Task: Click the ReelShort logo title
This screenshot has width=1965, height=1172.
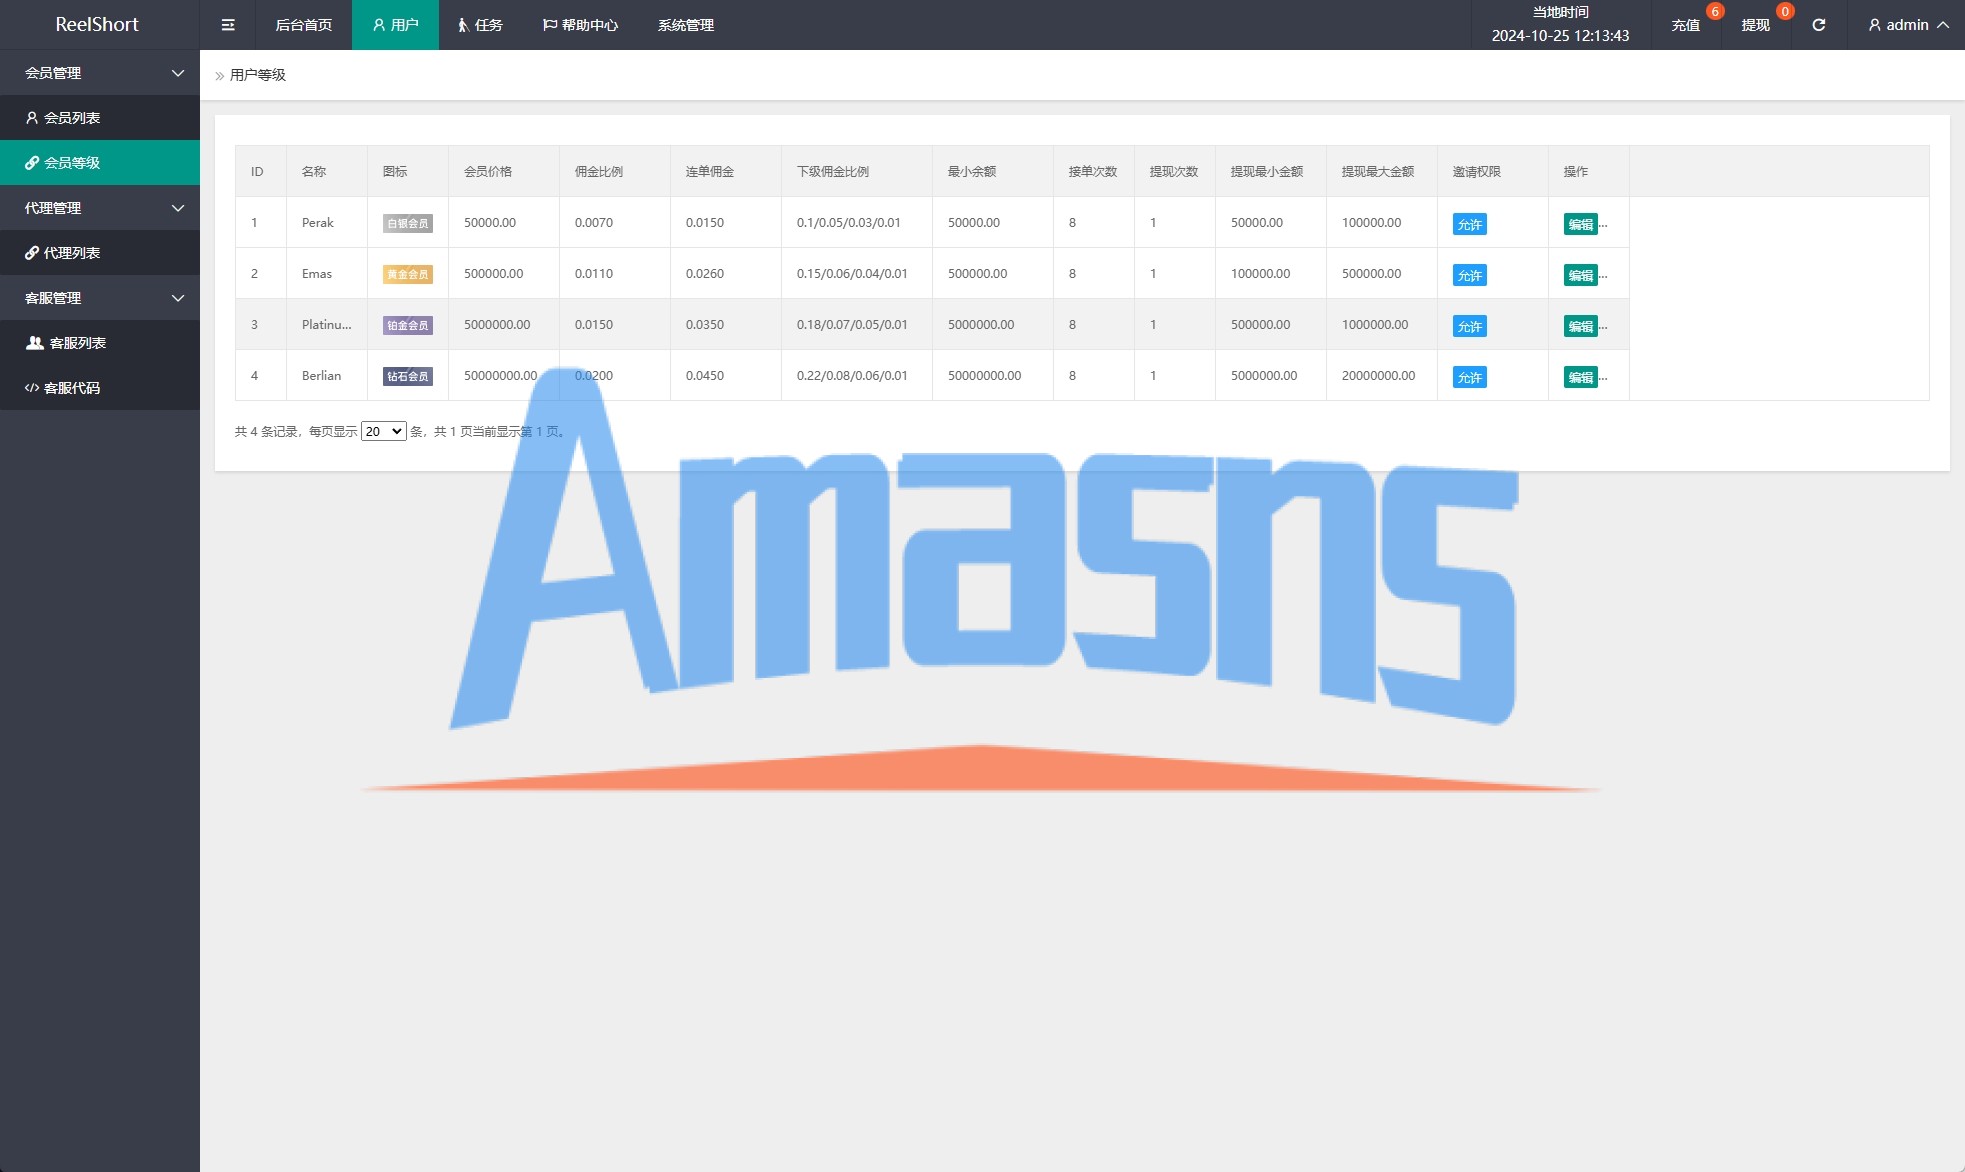Action: pyautogui.click(x=97, y=25)
